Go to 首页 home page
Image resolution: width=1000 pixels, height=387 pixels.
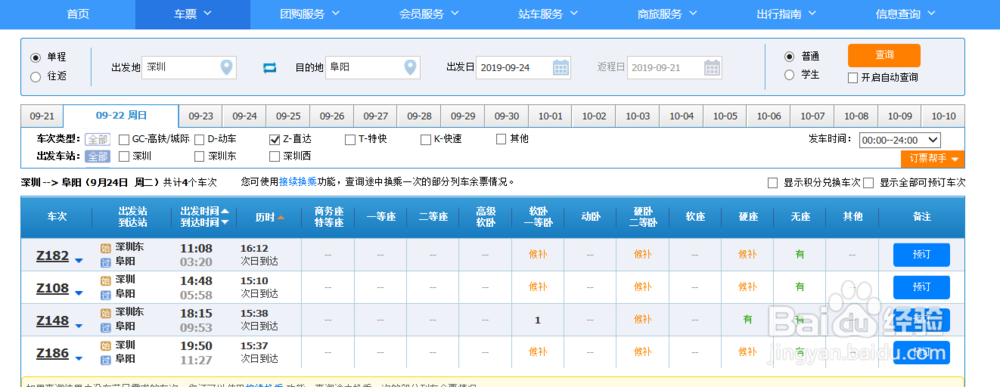[78, 14]
